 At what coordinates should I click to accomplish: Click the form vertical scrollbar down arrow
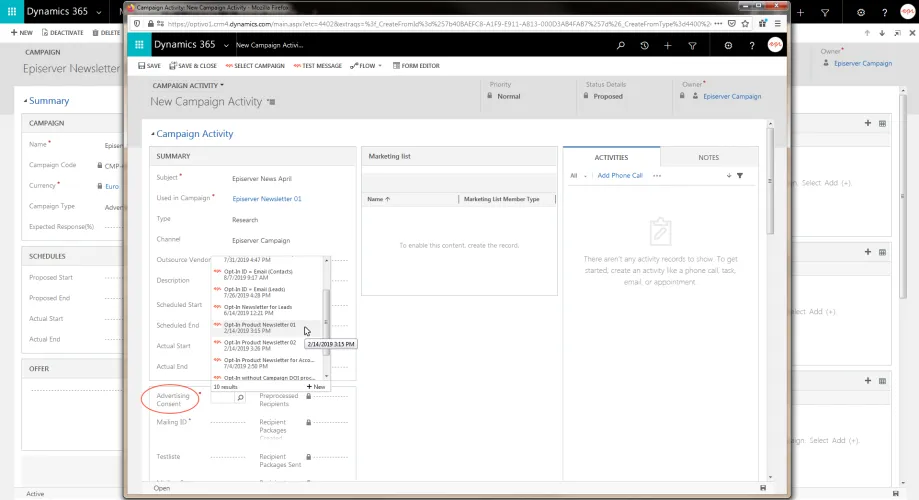point(770,477)
